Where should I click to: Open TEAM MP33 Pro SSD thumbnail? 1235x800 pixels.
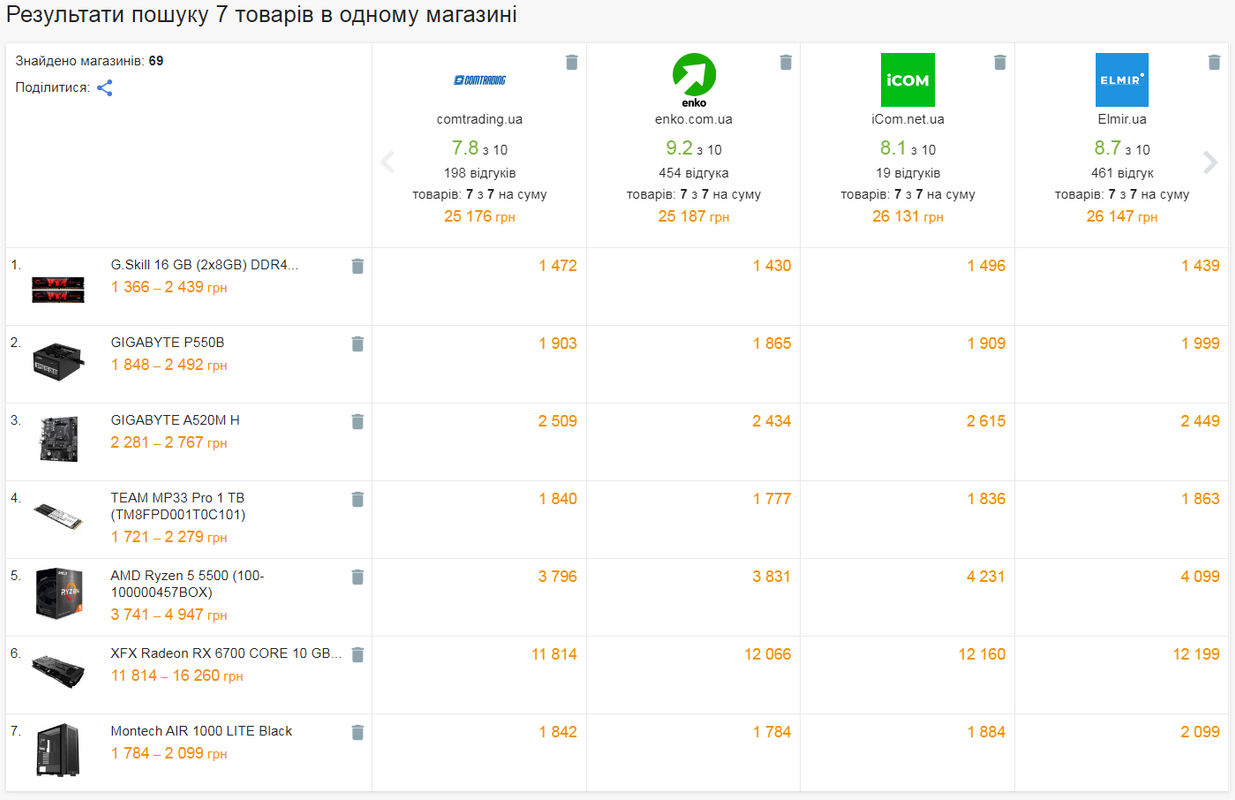pos(59,516)
